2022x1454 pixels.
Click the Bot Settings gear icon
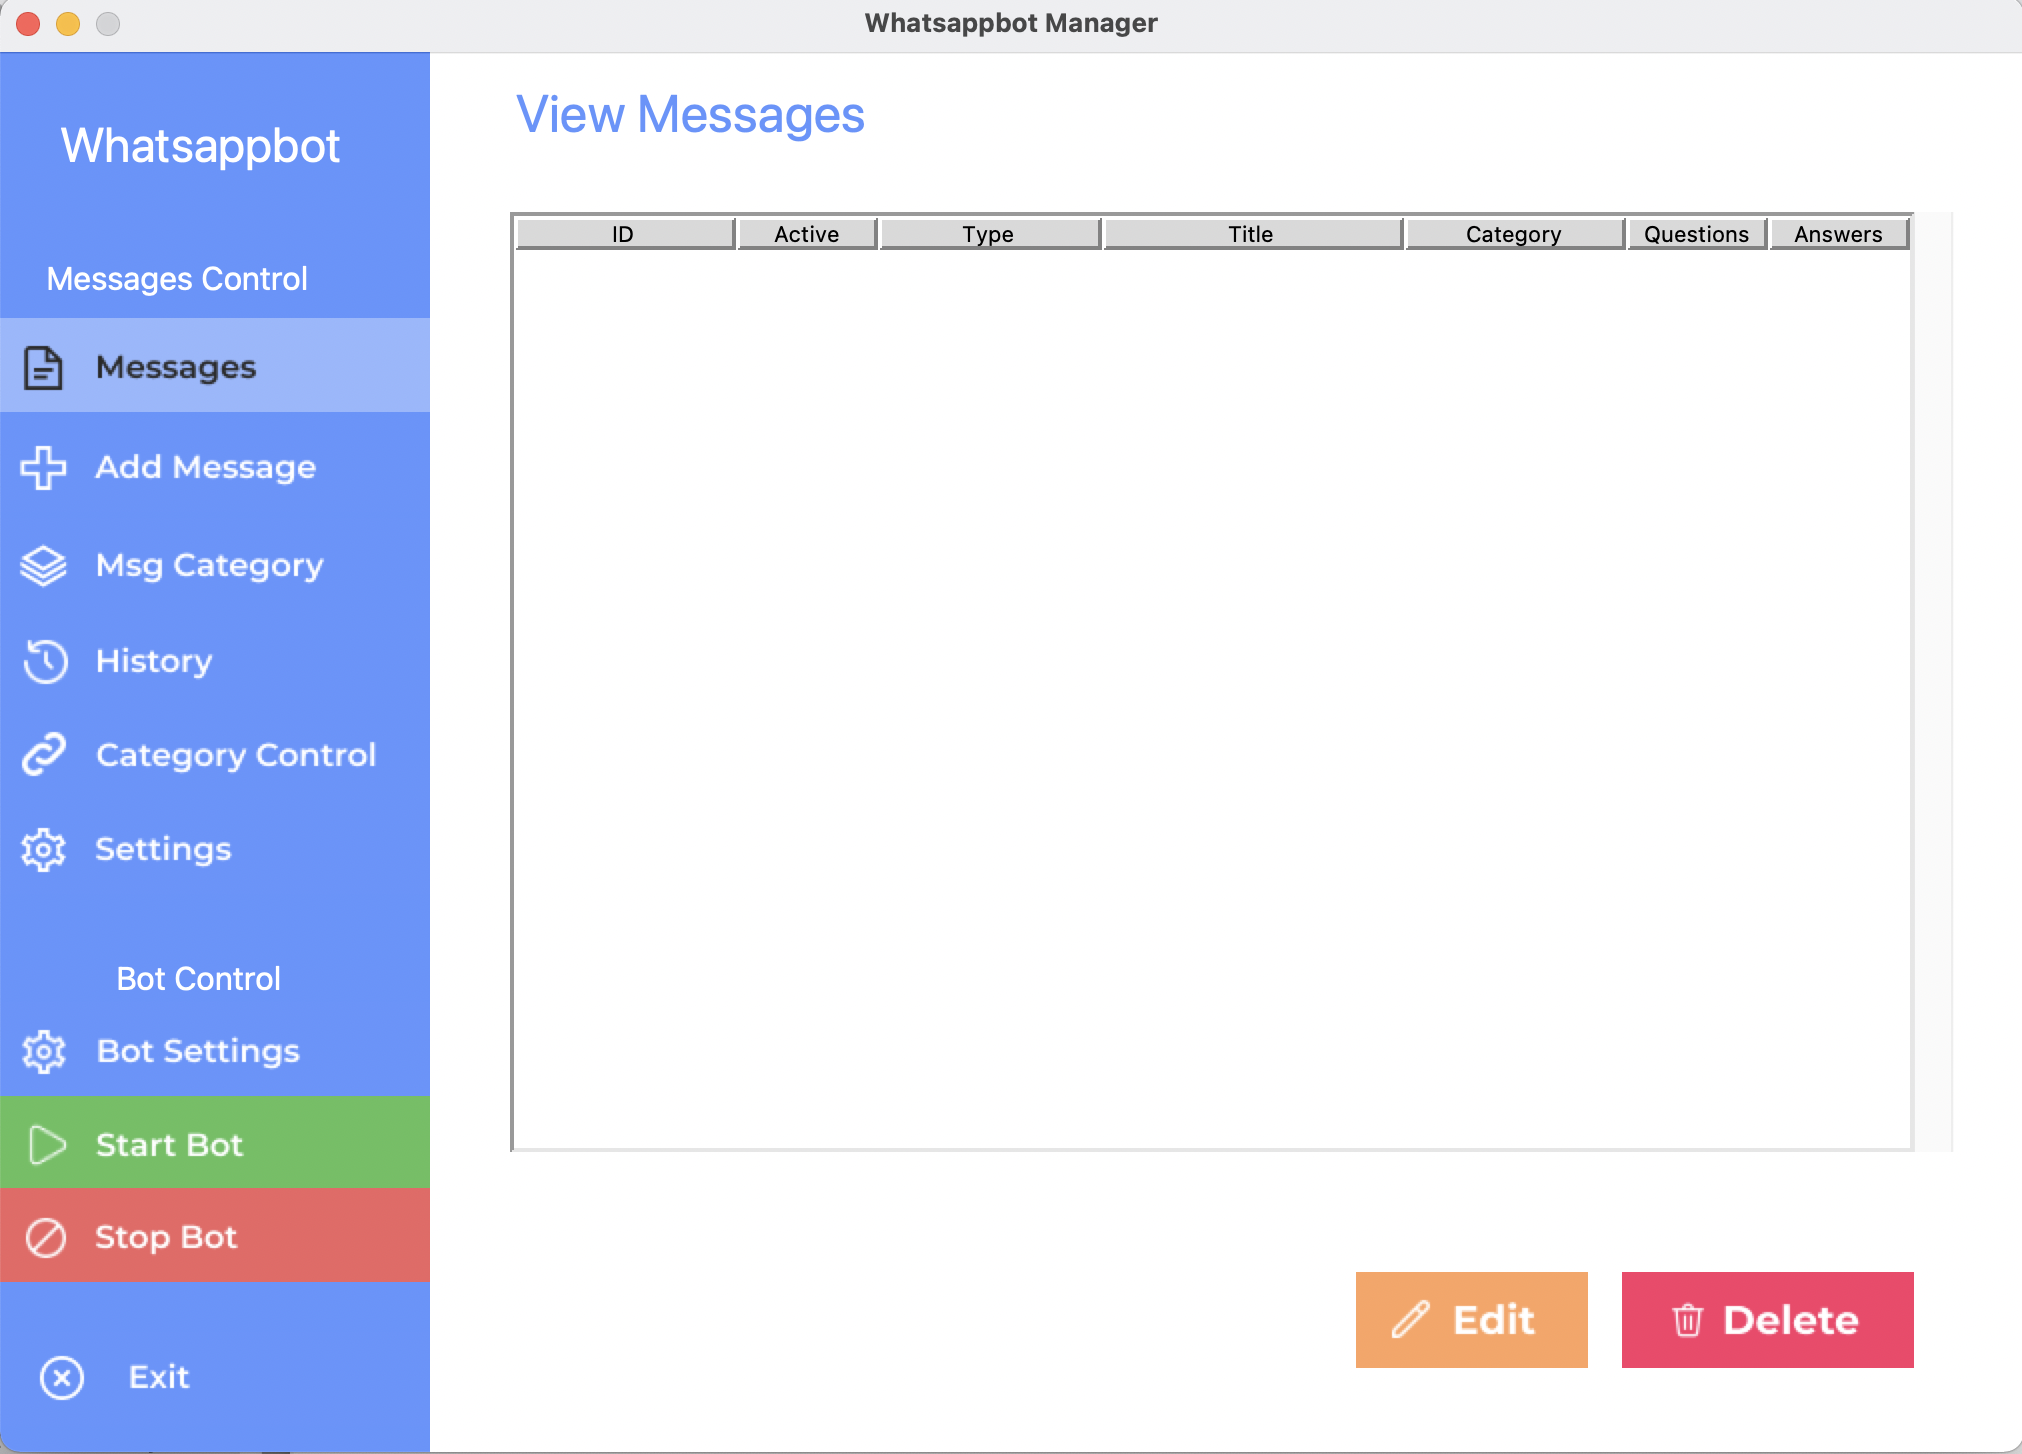(44, 1051)
